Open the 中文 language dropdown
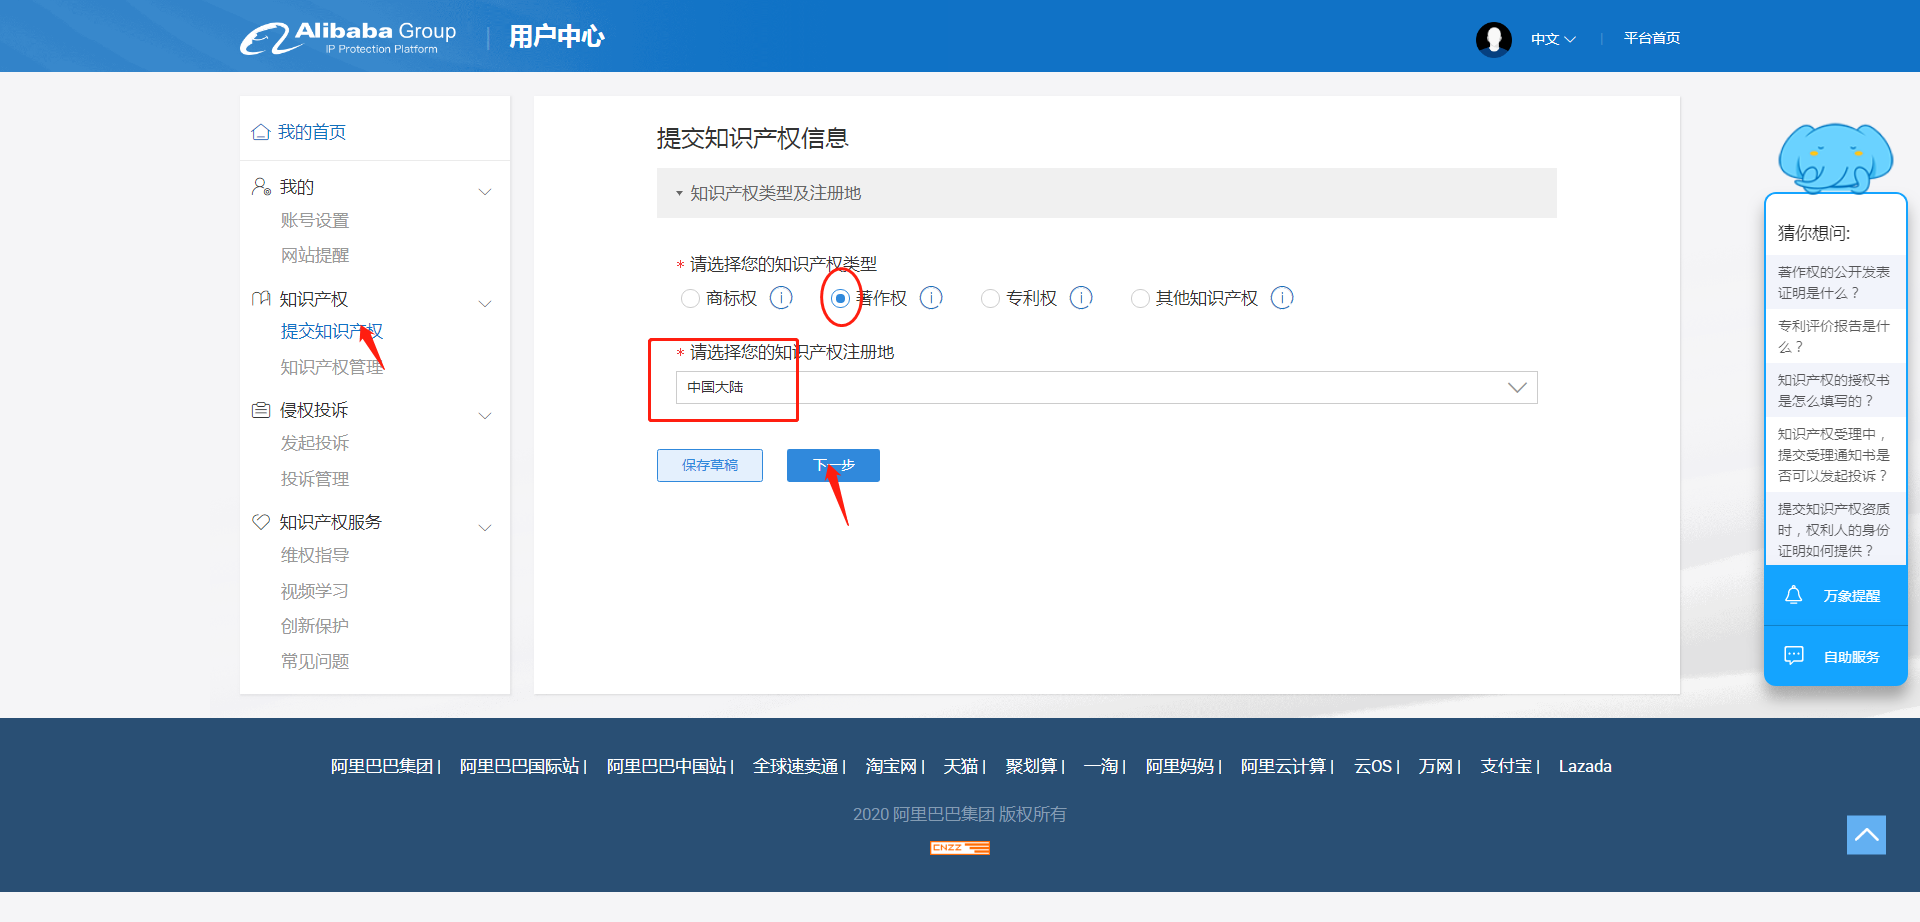 (x=1552, y=39)
